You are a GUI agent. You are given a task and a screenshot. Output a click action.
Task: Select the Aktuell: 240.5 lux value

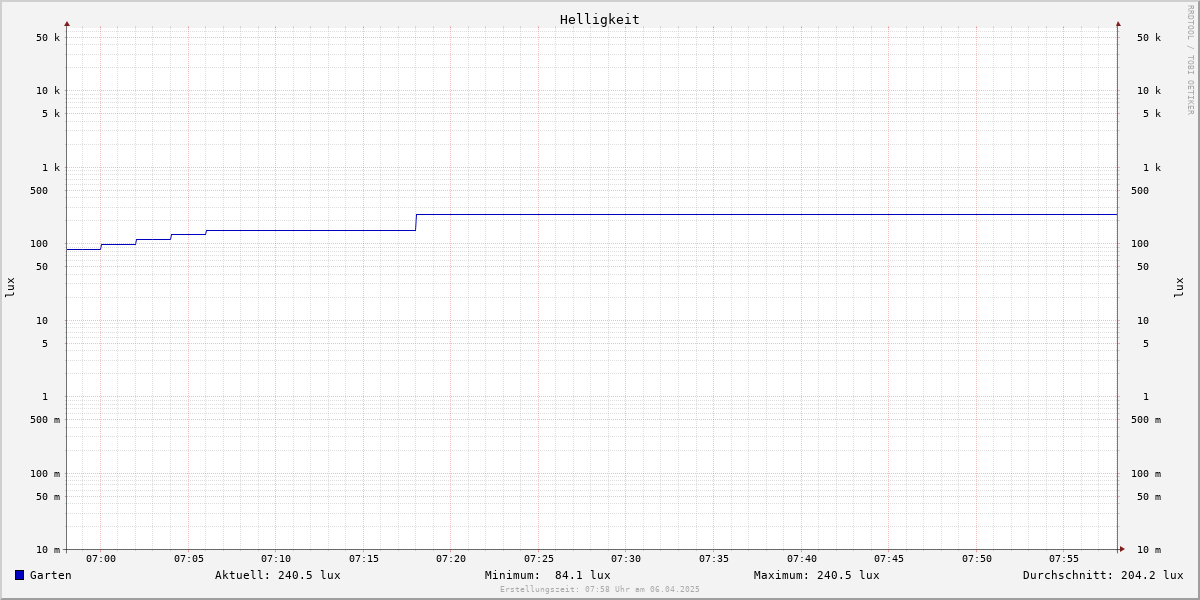coord(277,575)
